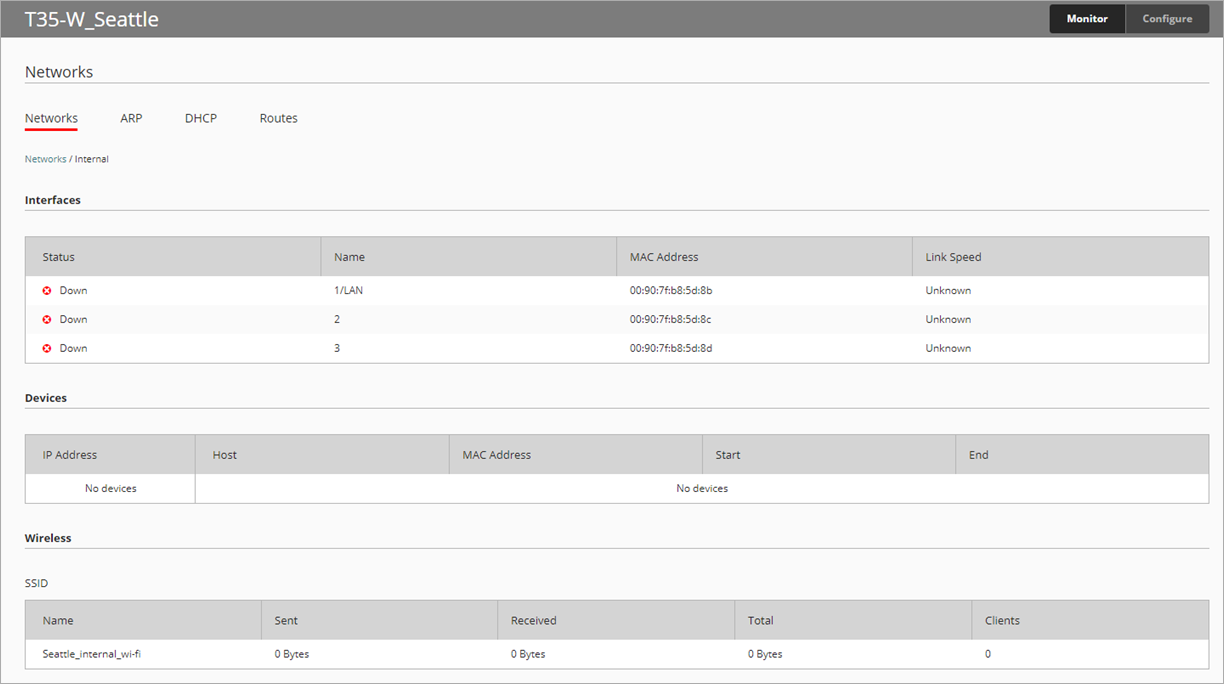This screenshot has height=684, width=1224.
Task: Click the Status column header in Interfaces
Action: (59, 257)
